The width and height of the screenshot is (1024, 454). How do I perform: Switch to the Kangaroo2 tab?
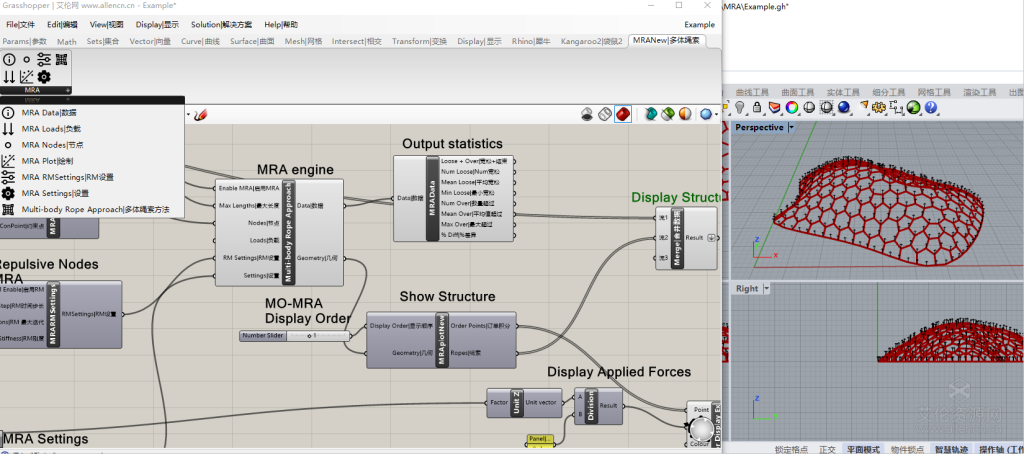[x=592, y=41]
